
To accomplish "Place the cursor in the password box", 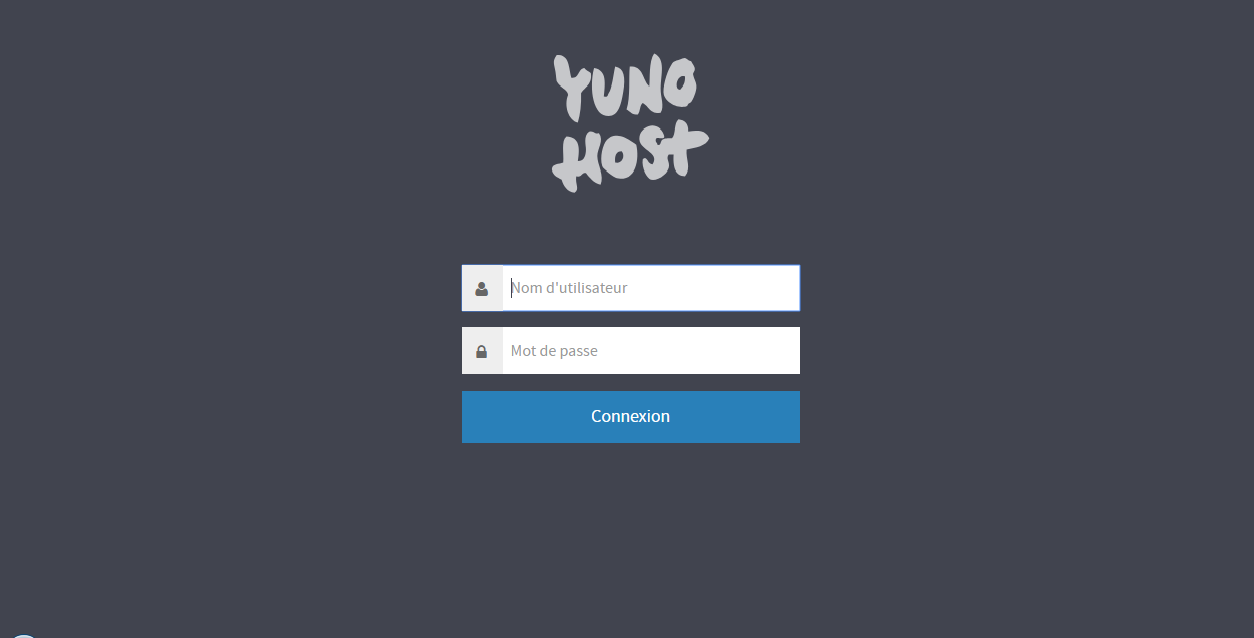I will point(651,350).
